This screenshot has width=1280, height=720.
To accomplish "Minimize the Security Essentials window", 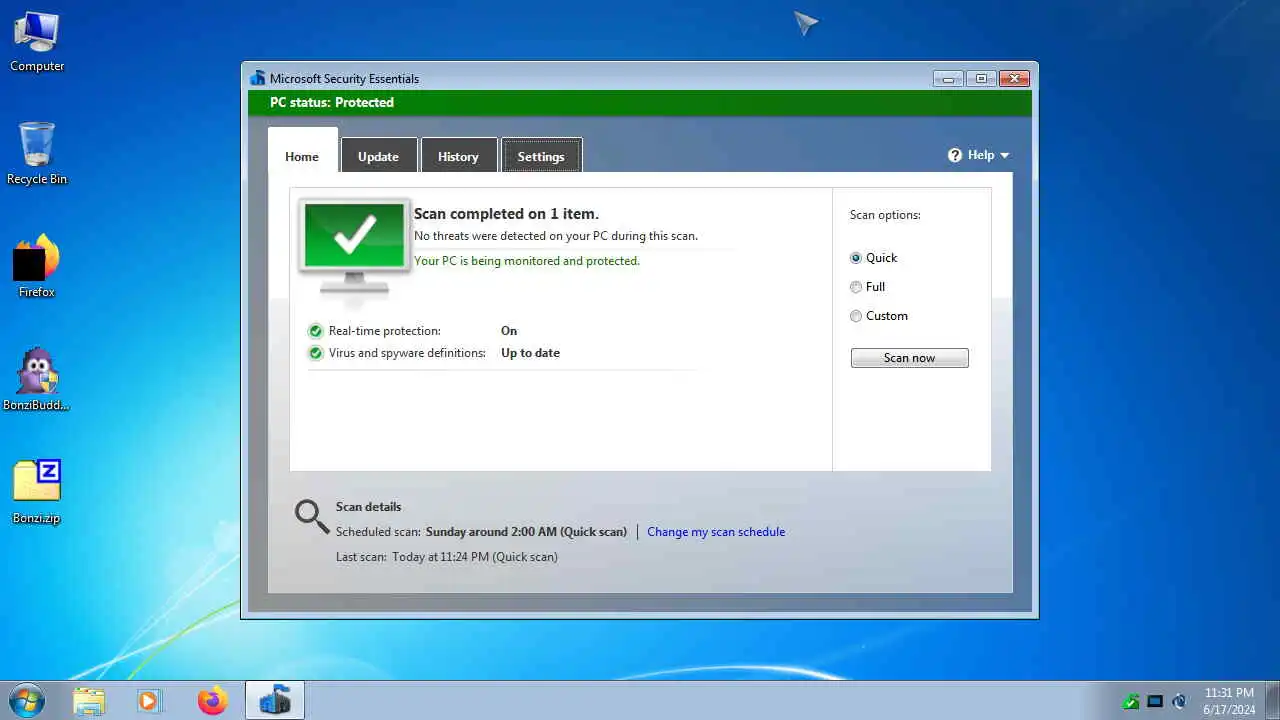I will (x=948, y=79).
